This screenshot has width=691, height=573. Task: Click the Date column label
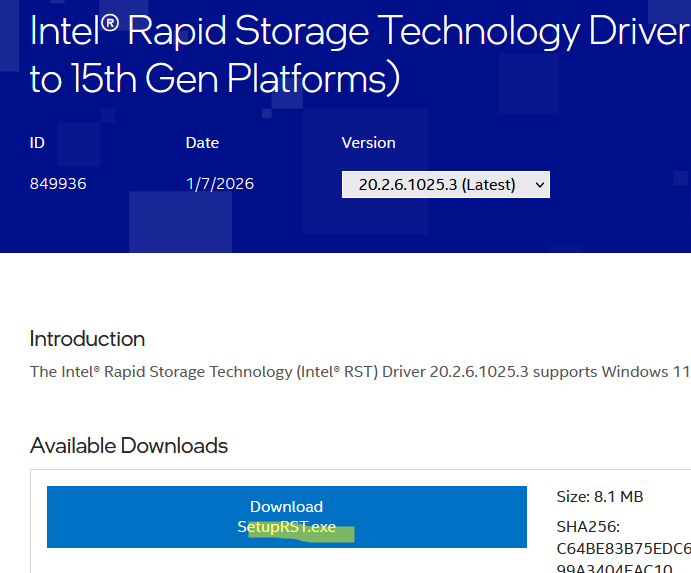point(202,143)
